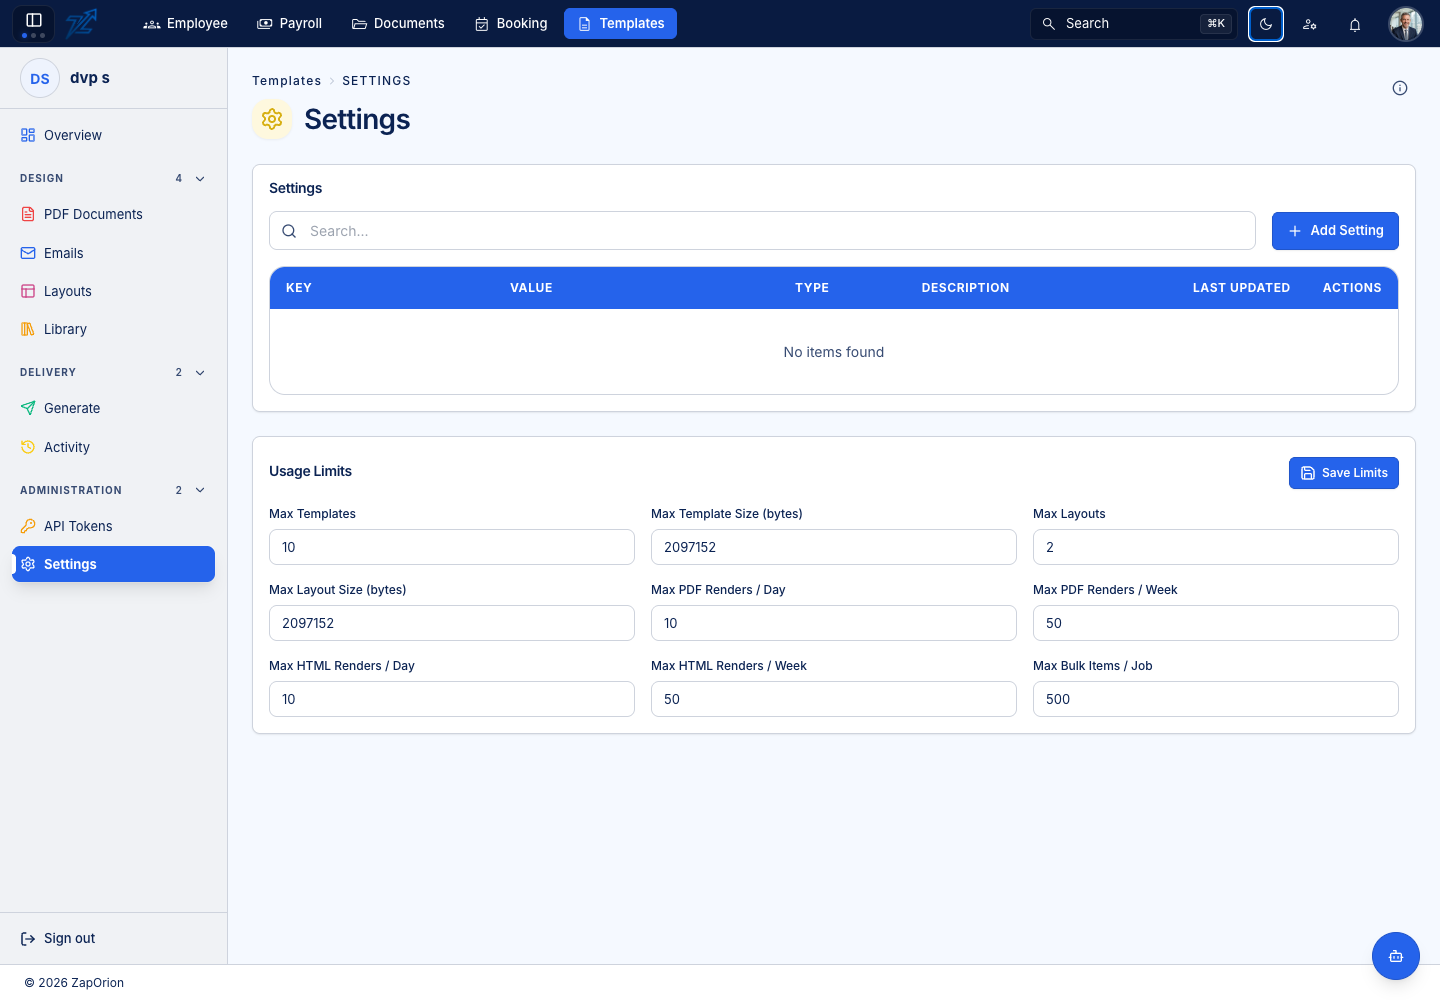Collapse the Administration section chevron
This screenshot has height=1000, width=1440.
click(200, 490)
